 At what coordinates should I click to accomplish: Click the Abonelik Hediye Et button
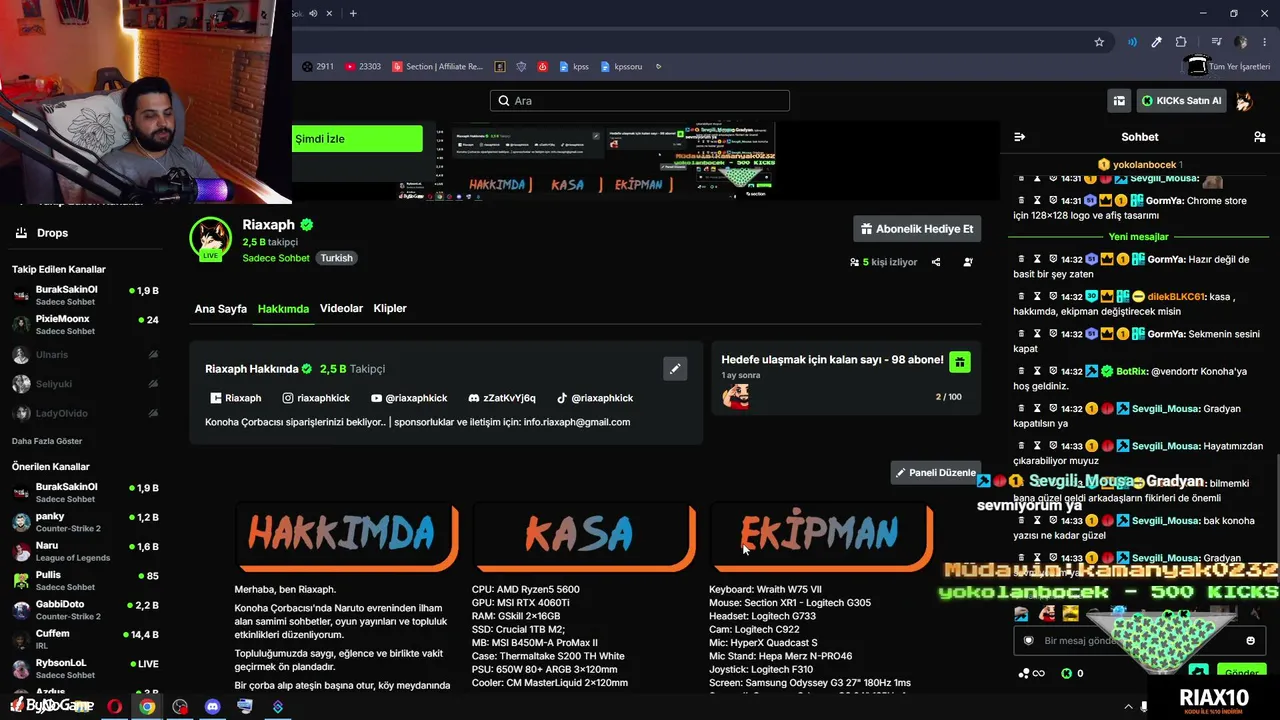tap(917, 229)
